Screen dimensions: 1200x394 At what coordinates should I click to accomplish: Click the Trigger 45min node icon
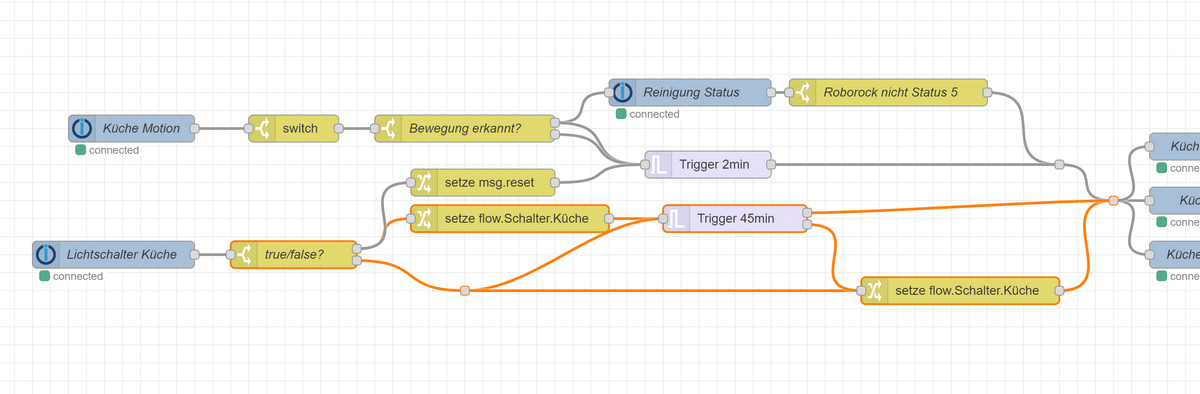pyautogui.click(x=677, y=219)
